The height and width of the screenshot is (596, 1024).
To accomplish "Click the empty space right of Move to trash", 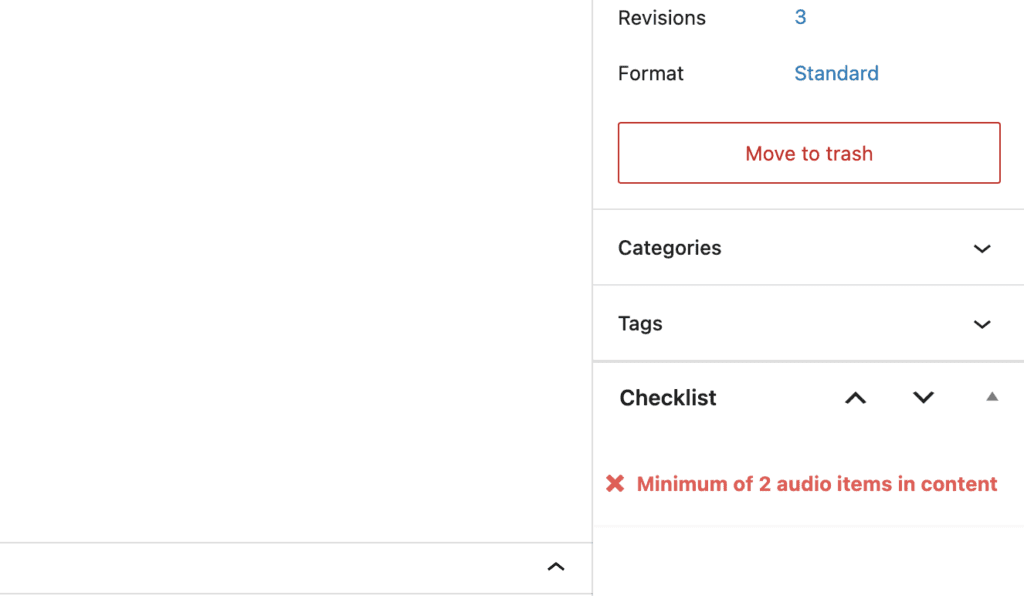I will 1012,153.
